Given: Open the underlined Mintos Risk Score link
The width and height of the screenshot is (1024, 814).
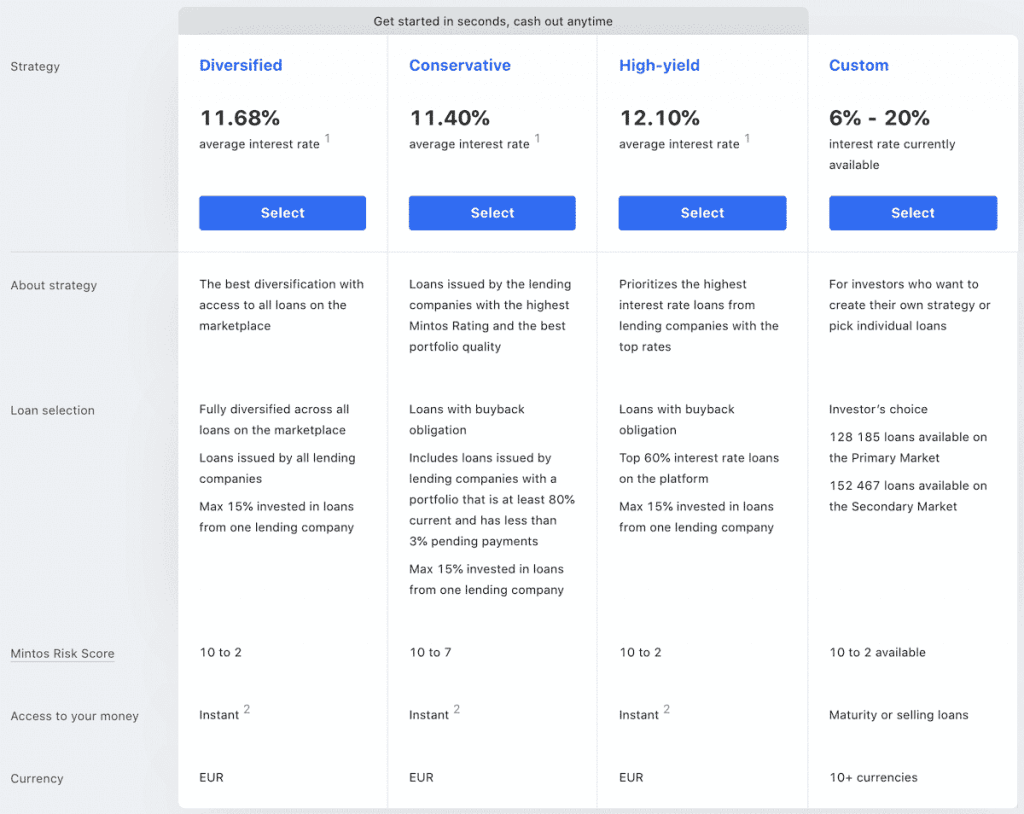Looking at the screenshot, I should [62, 654].
